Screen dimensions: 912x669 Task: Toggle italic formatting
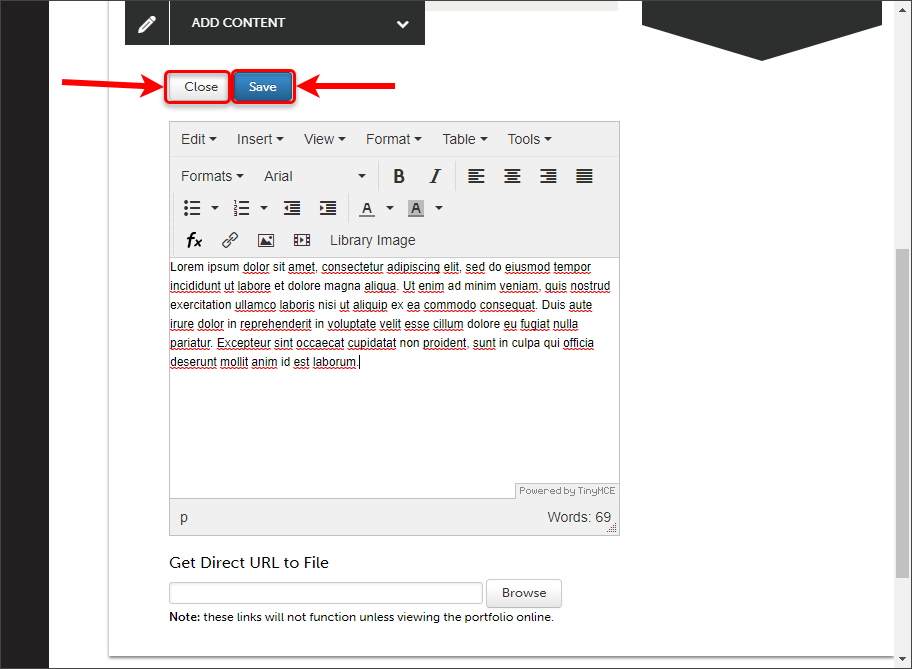coord(435,176)
